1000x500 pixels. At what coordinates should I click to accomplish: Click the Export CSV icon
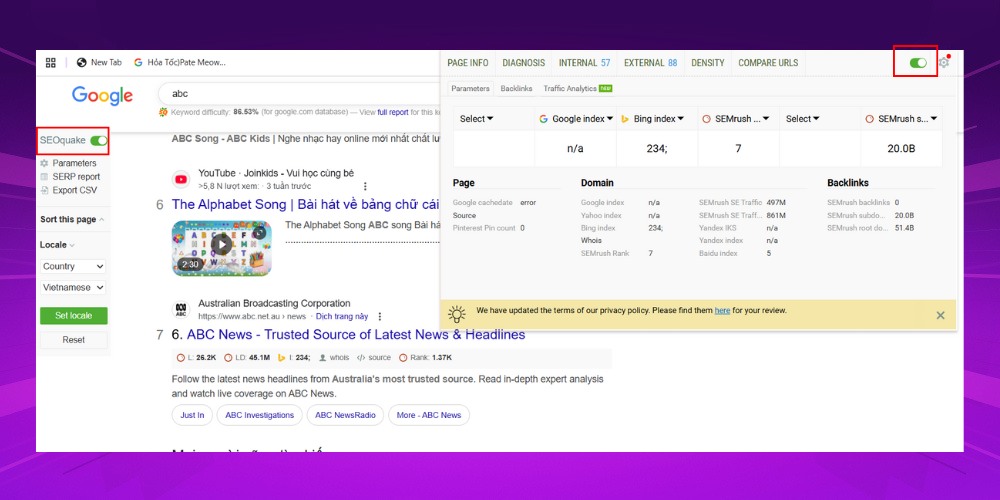point(44,190)
